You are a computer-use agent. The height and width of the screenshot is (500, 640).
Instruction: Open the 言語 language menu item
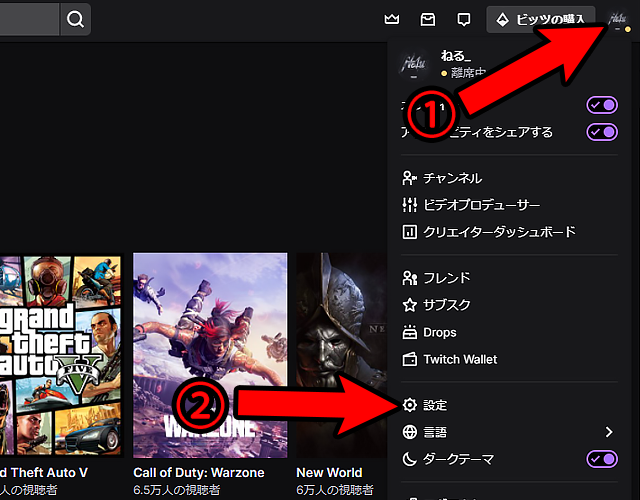click(x=509, y=432)
